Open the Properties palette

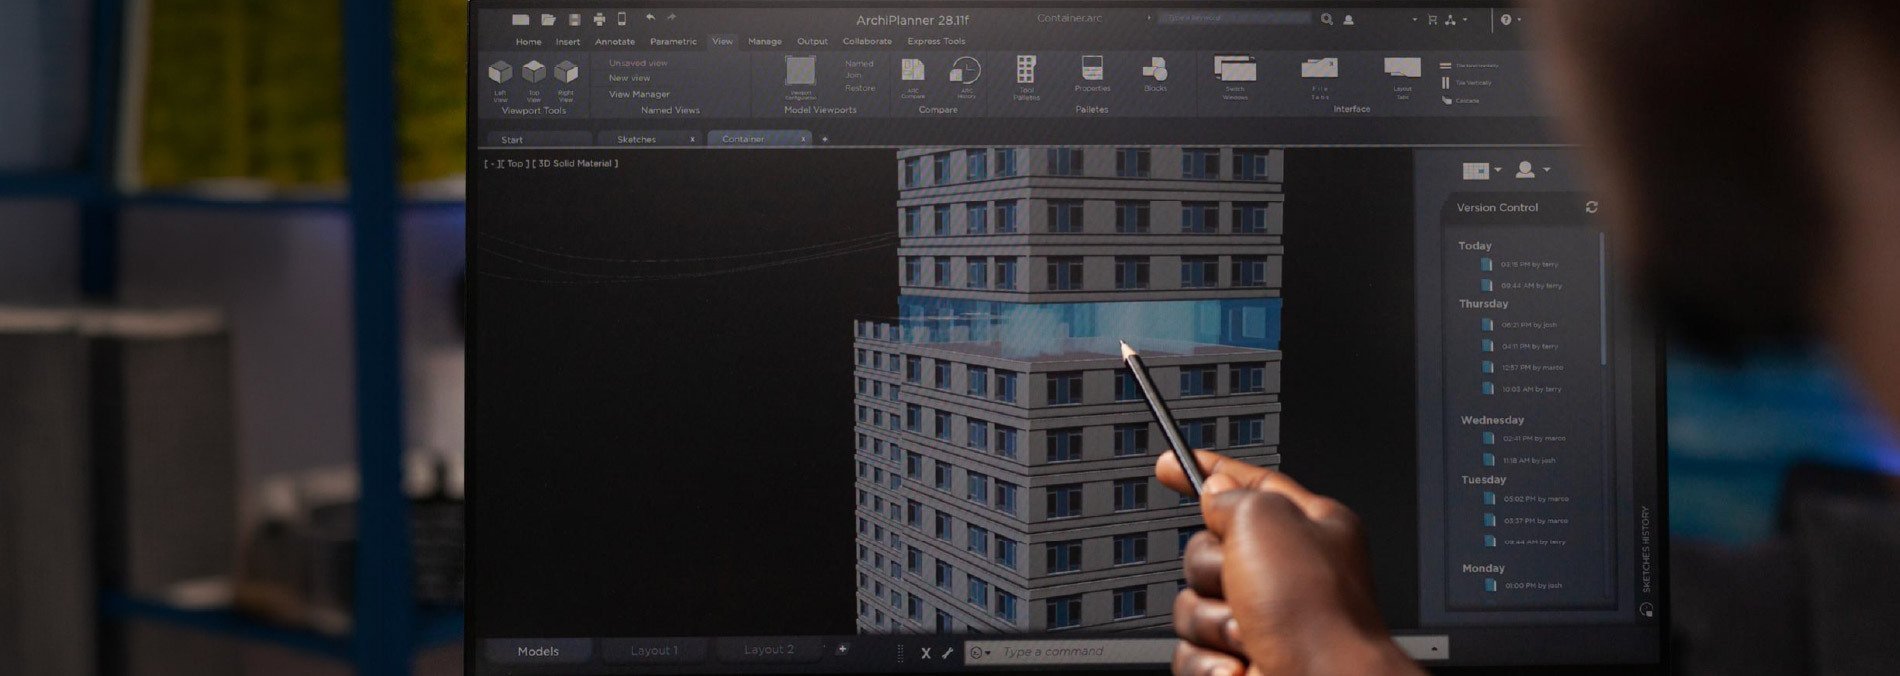(x=1092, y=74)
